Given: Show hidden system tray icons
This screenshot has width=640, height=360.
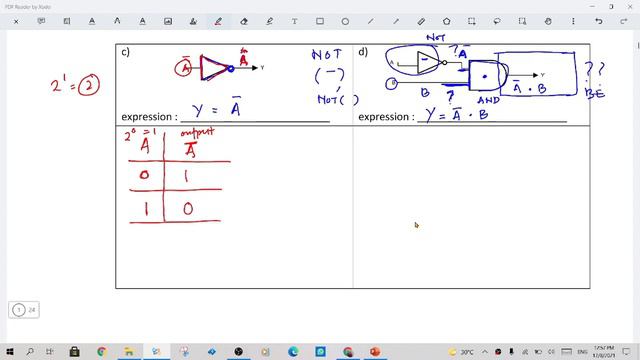Looking at the screenshot, I should click(484, 351).
